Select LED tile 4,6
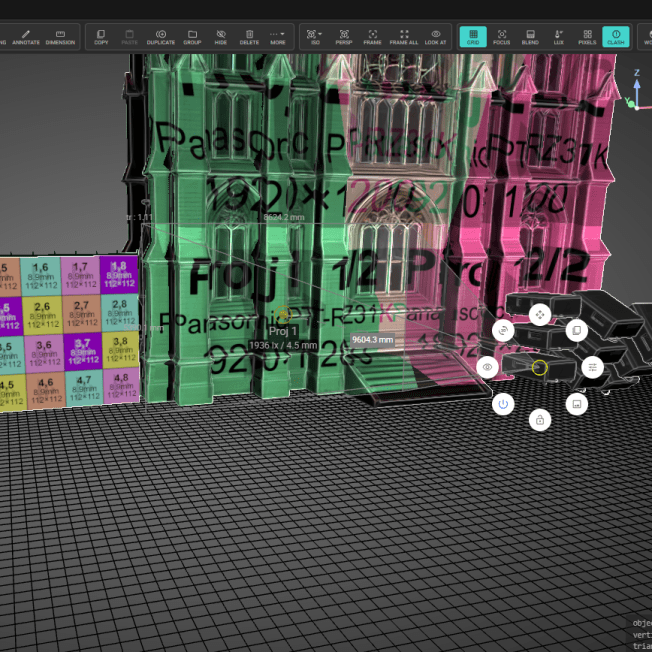Viewport: 652px width, 652px height. 47,390
